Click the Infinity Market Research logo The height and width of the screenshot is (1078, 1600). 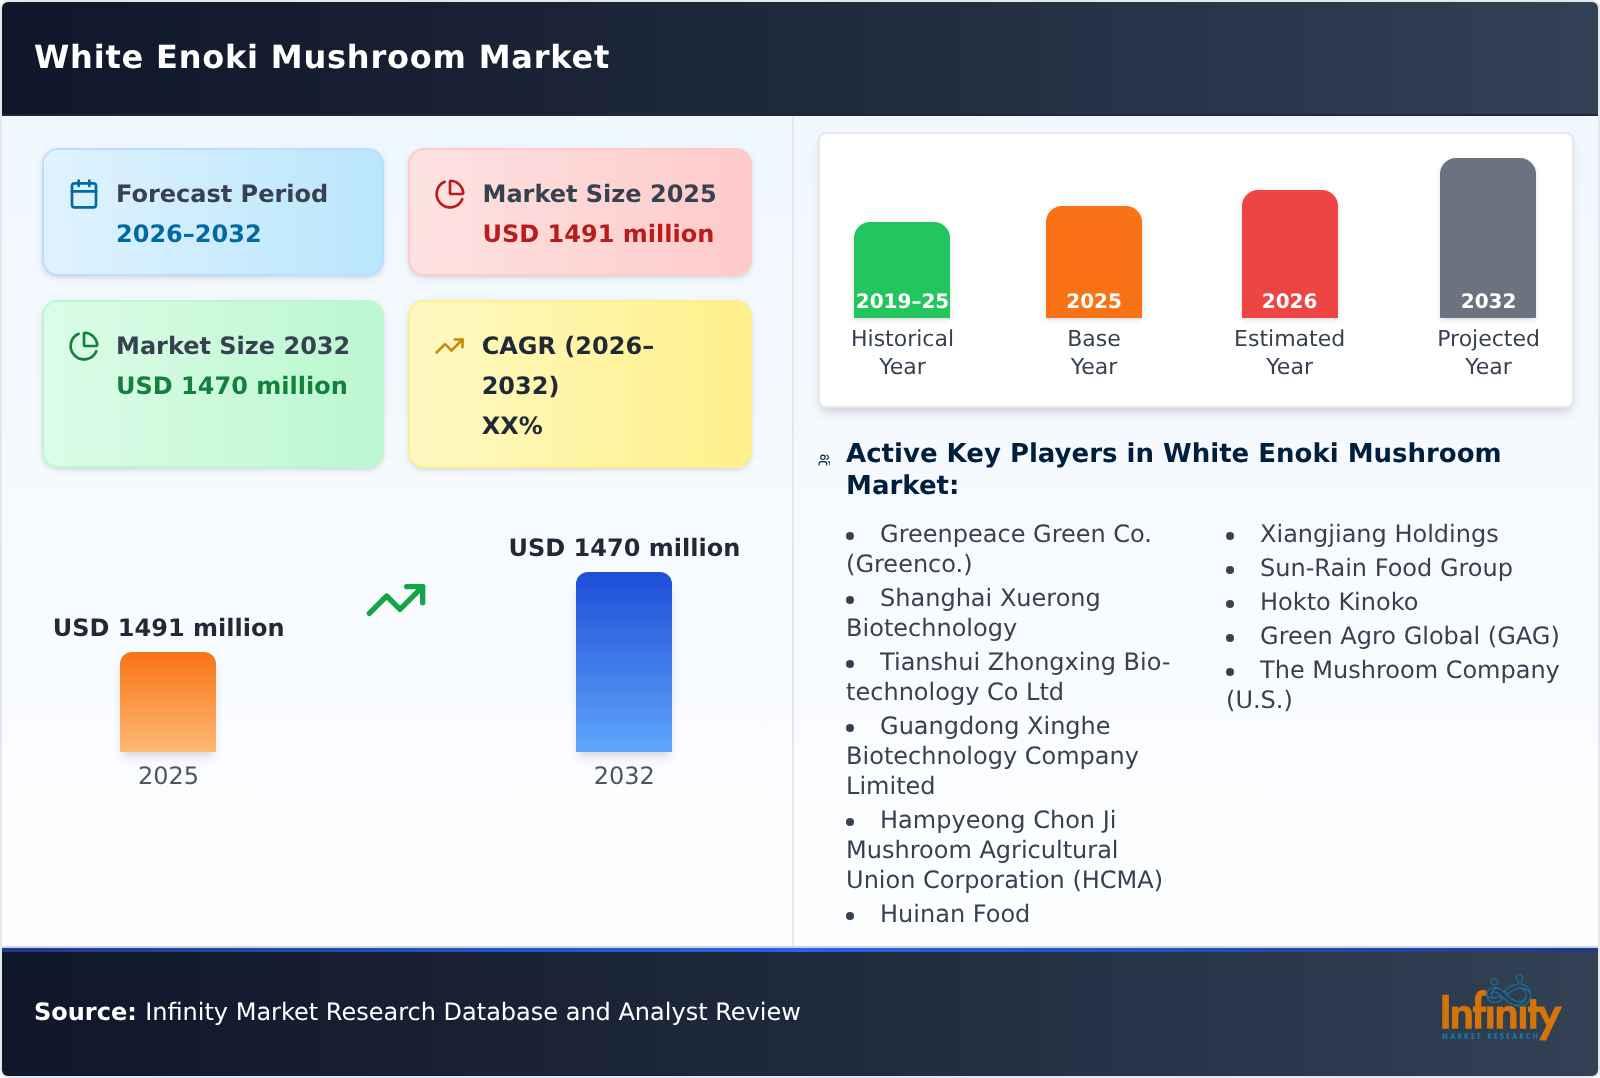(x=1499, y=1011)
